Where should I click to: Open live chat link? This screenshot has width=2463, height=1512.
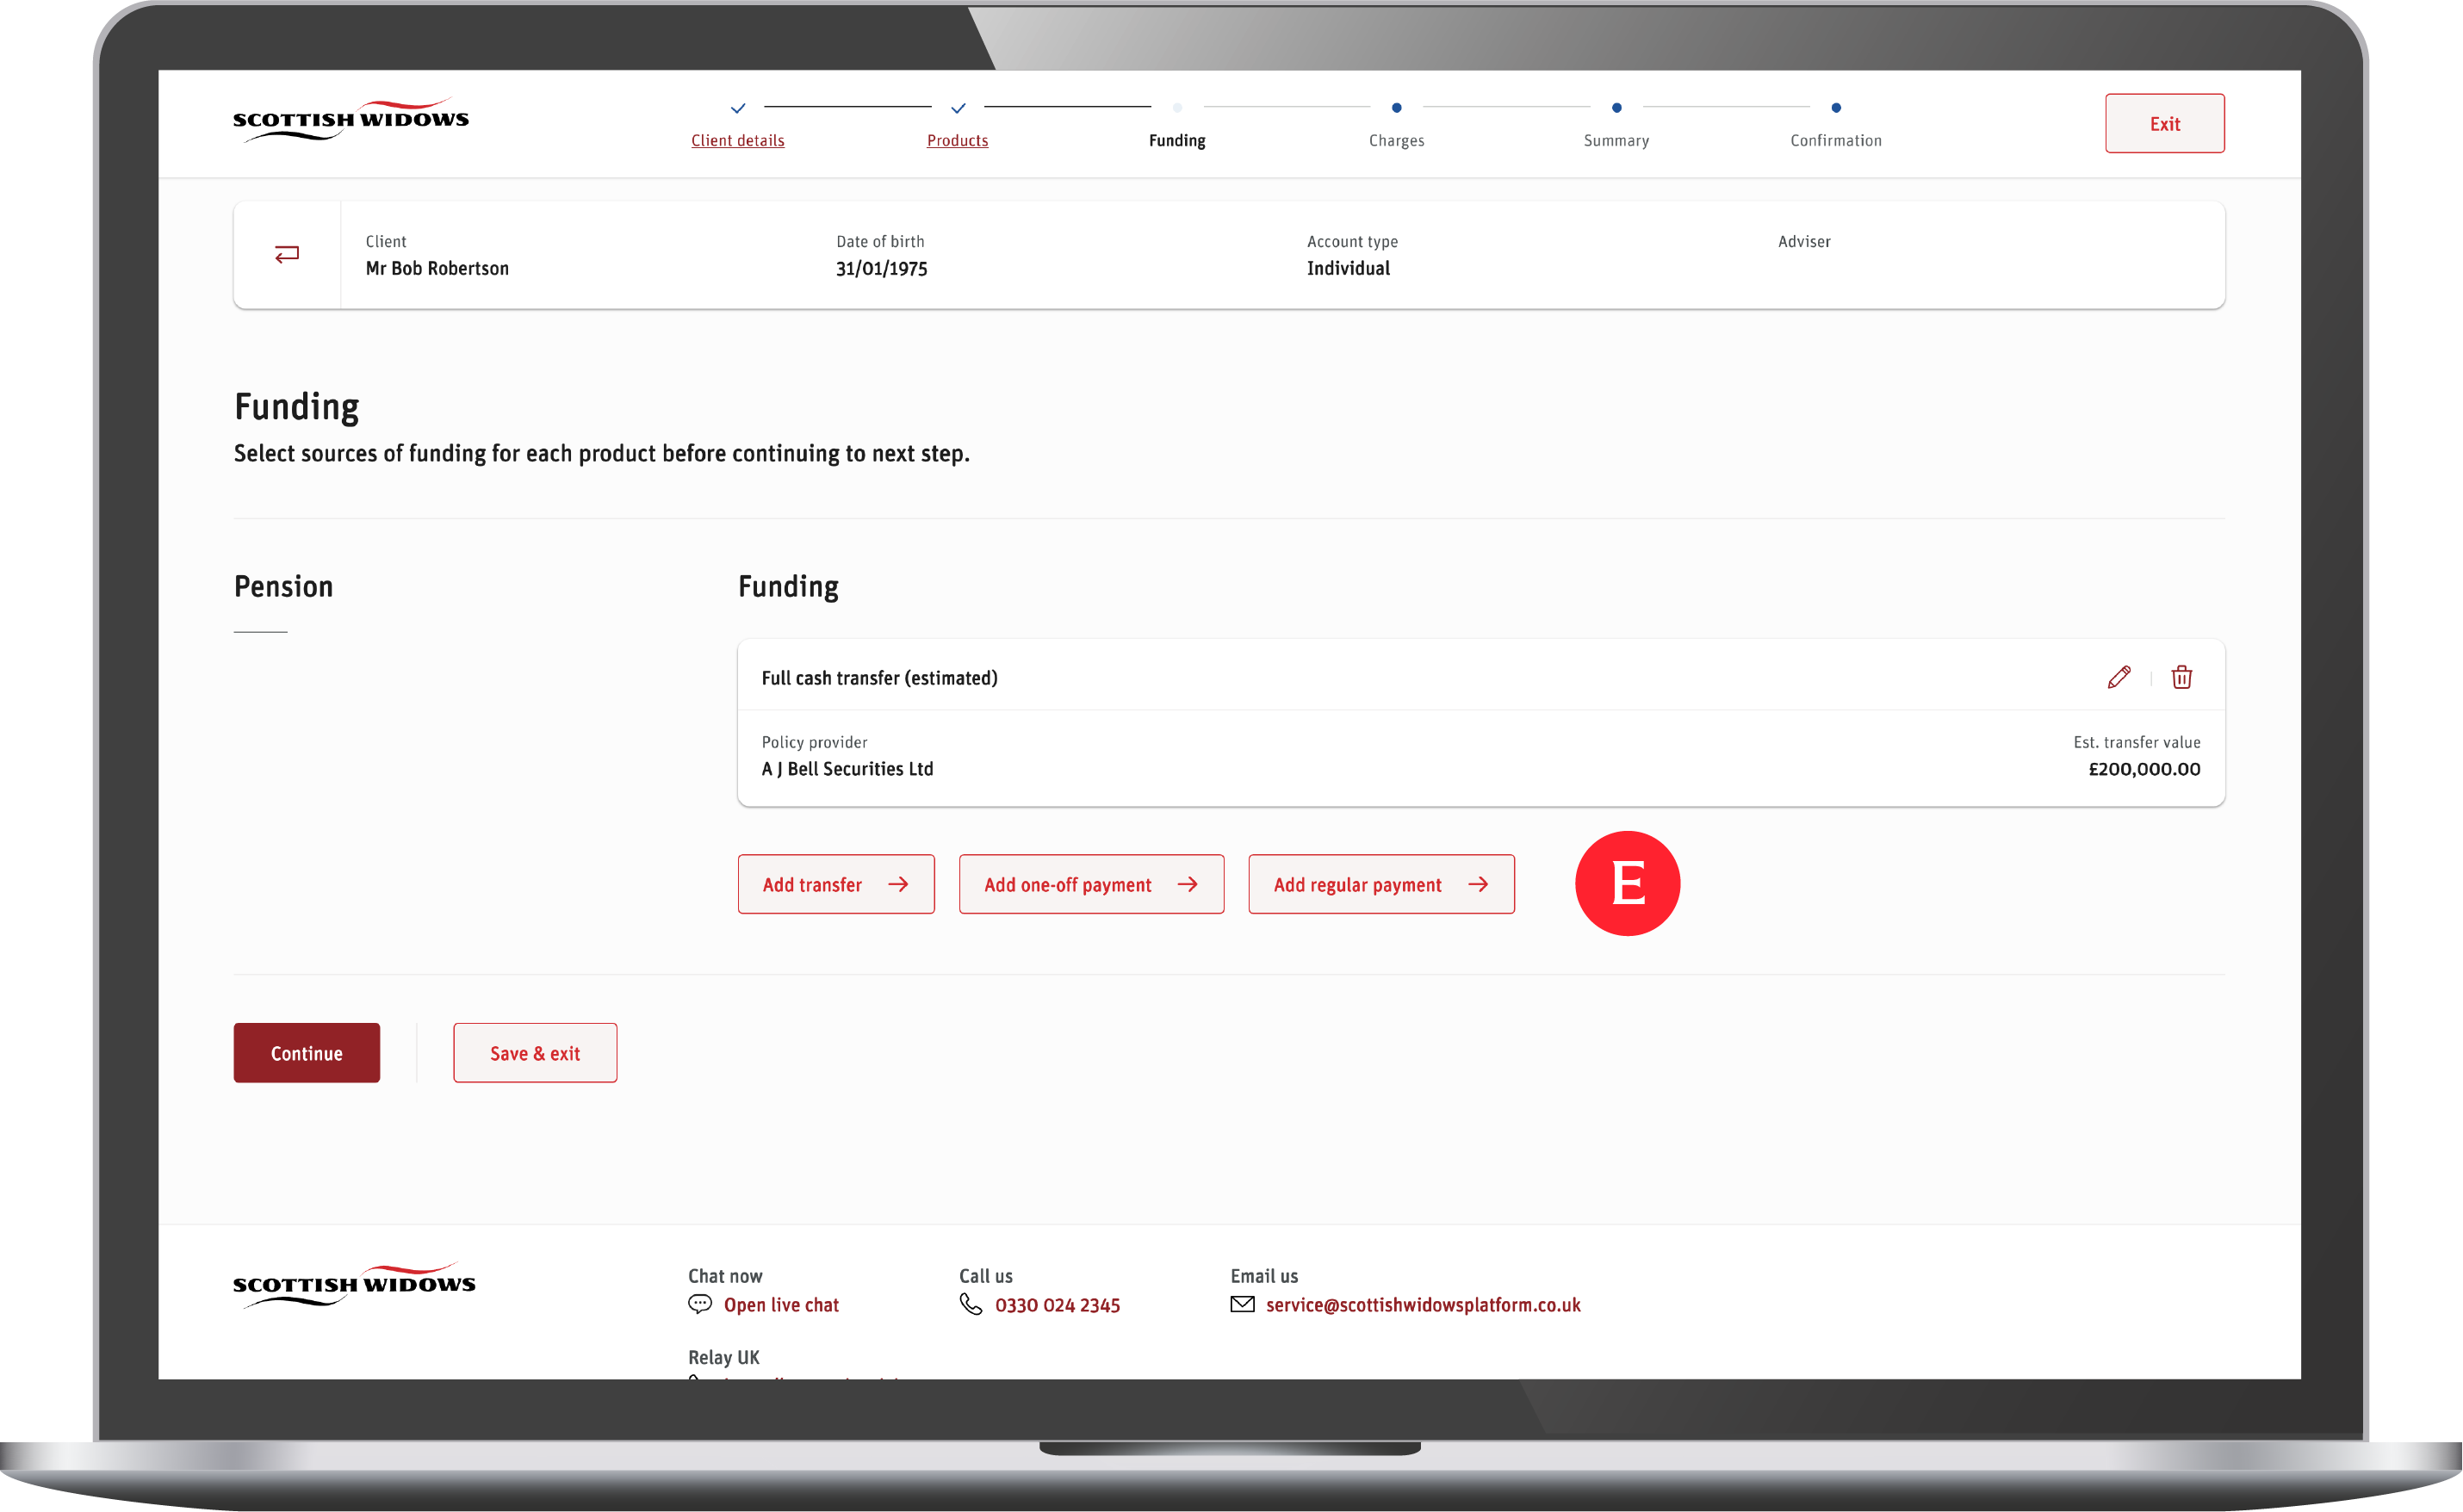coord(781,1305)
